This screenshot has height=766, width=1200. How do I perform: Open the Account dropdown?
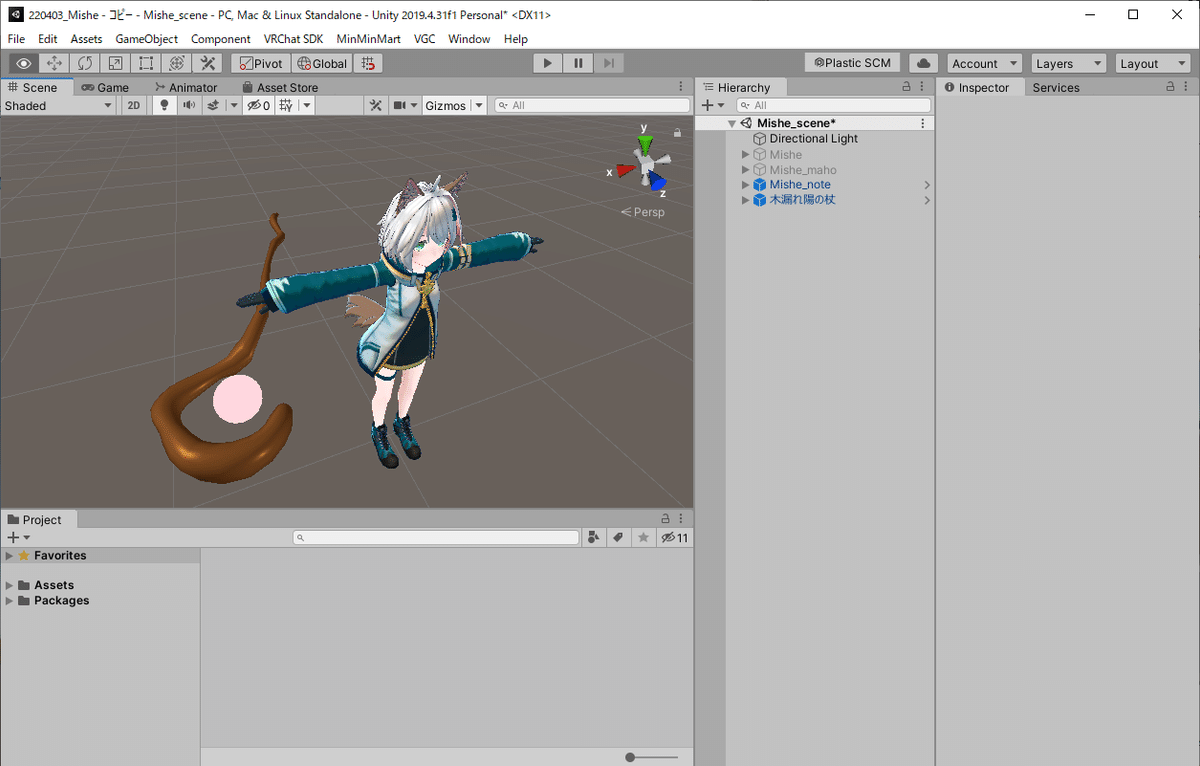[x=984, y=63]
